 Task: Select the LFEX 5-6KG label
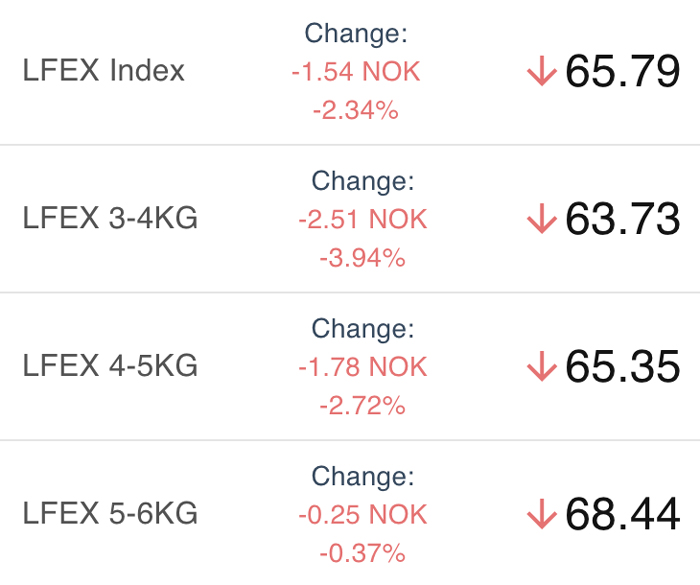point(110,513)
